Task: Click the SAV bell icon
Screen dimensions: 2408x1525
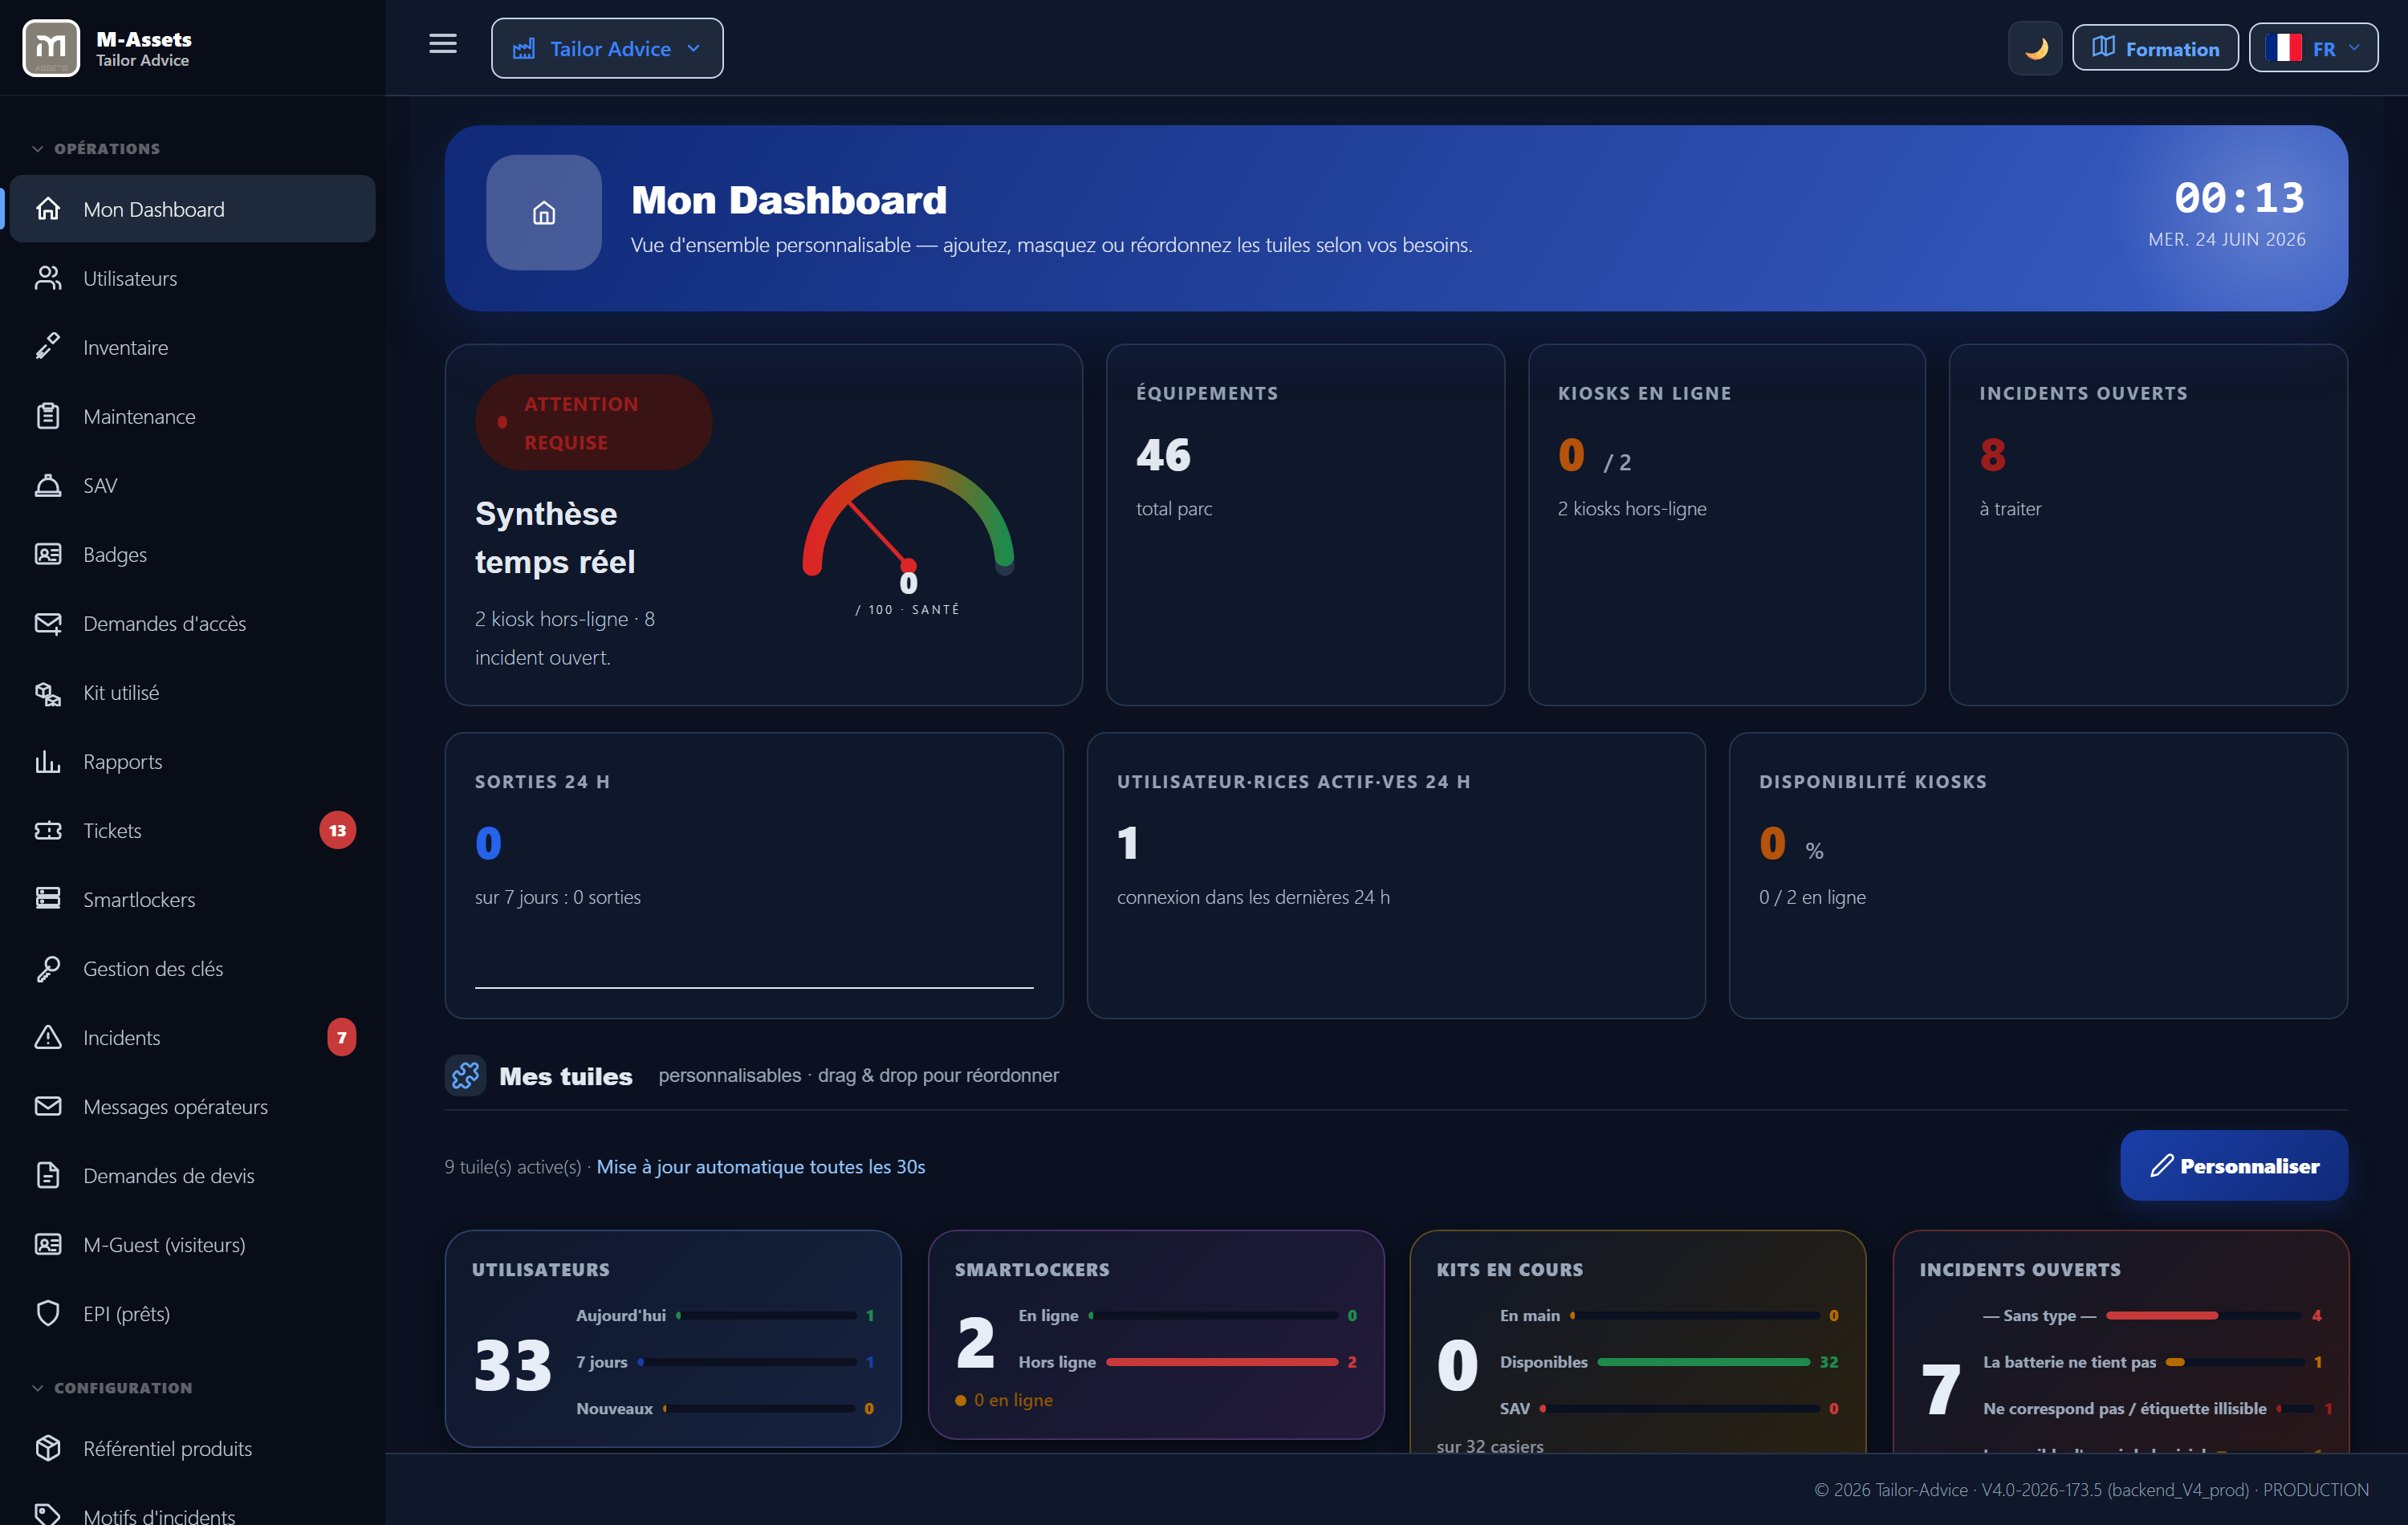Action: 48,485
